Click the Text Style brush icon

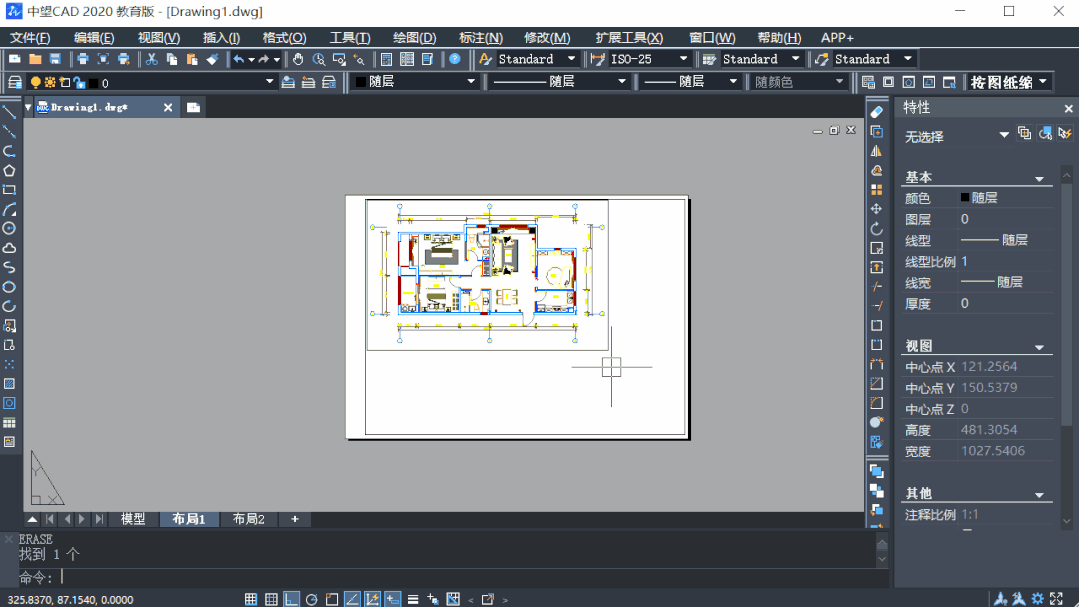(485, 59)
